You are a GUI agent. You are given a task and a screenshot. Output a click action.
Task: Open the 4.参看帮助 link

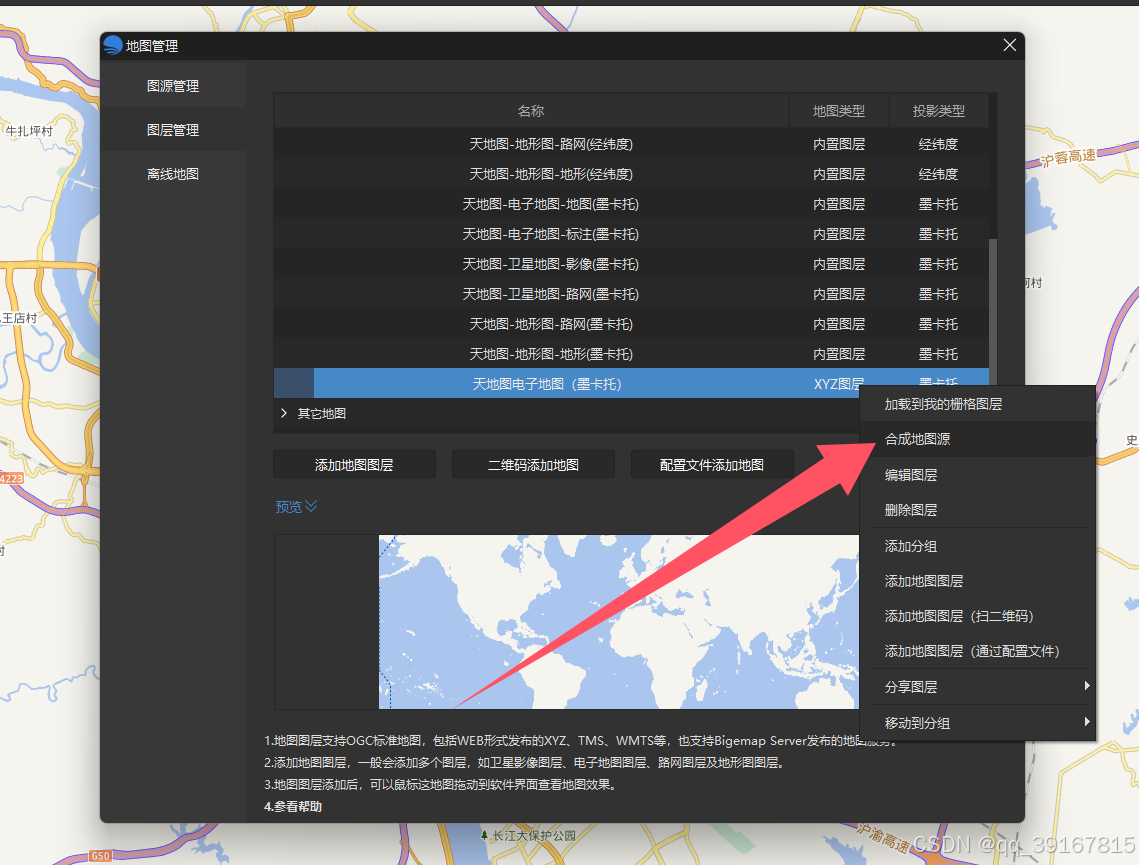293,806
